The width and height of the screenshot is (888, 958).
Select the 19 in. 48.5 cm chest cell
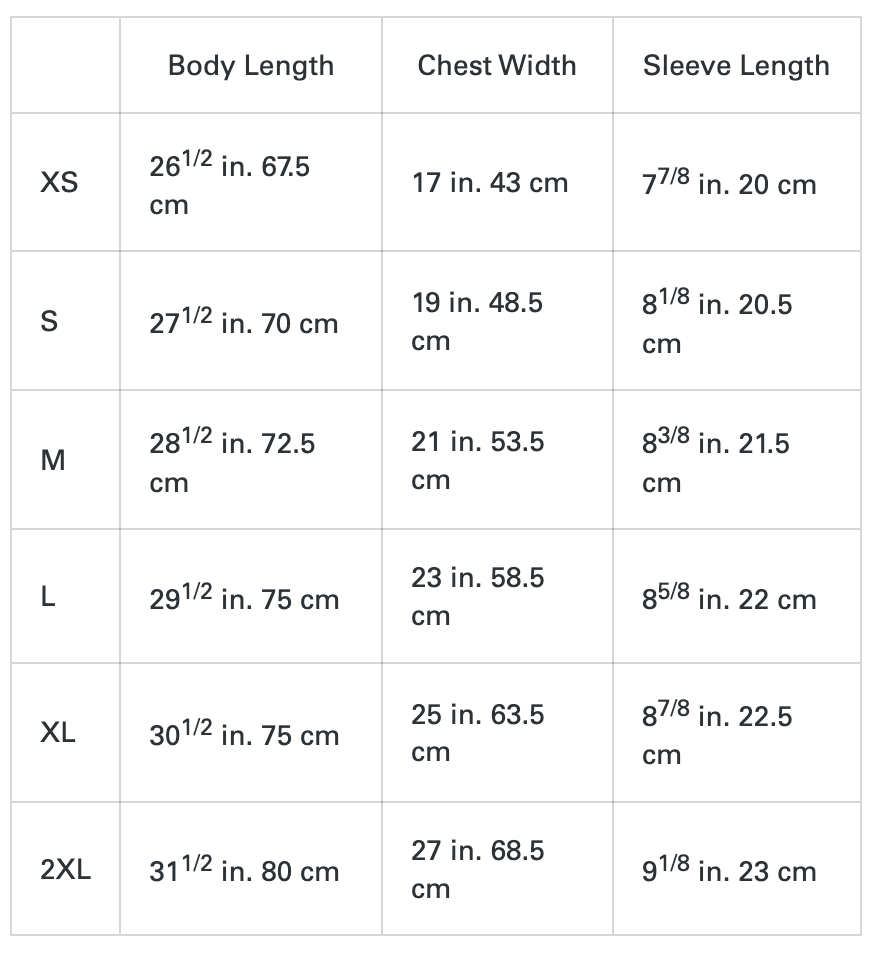(478, 321)
